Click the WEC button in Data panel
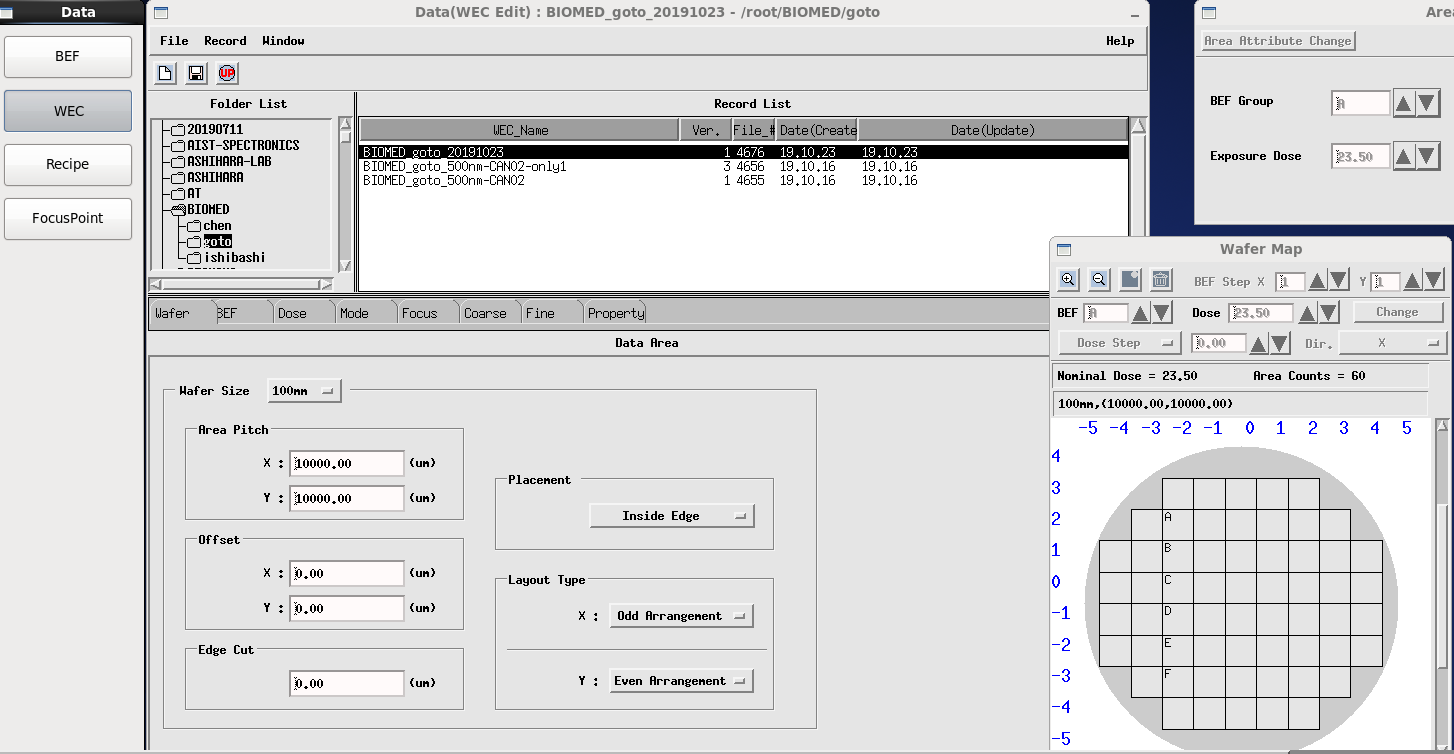 click(68, 111)
